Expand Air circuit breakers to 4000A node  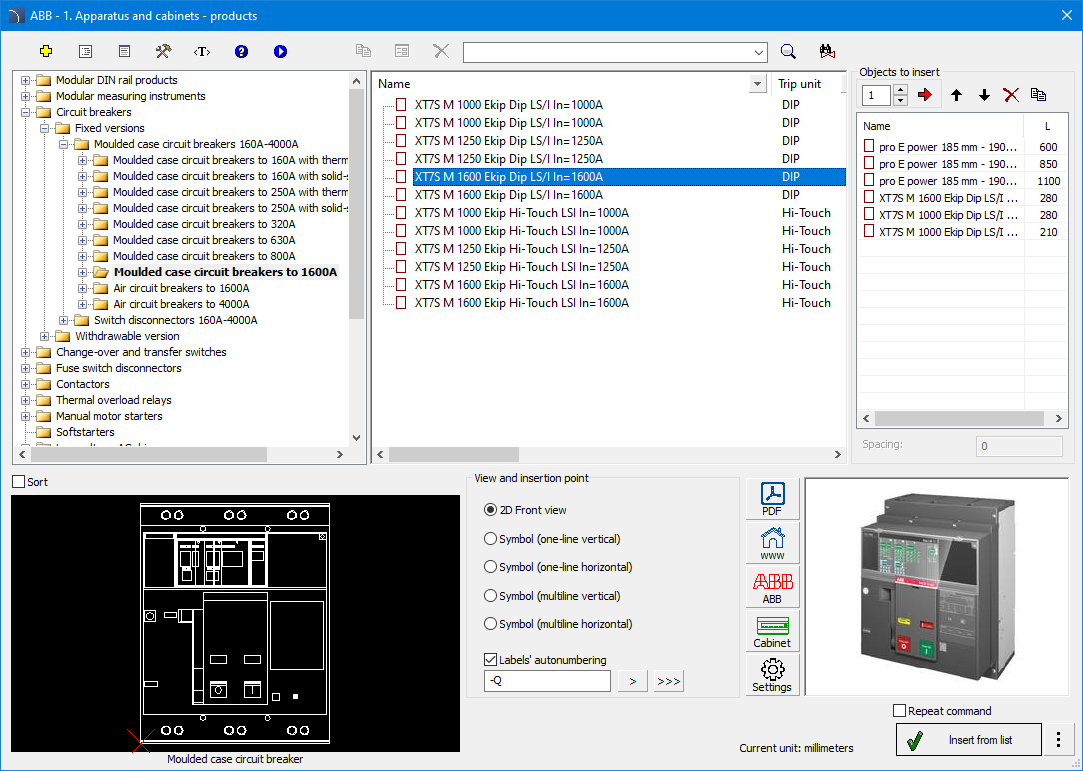tap(82, 304)
